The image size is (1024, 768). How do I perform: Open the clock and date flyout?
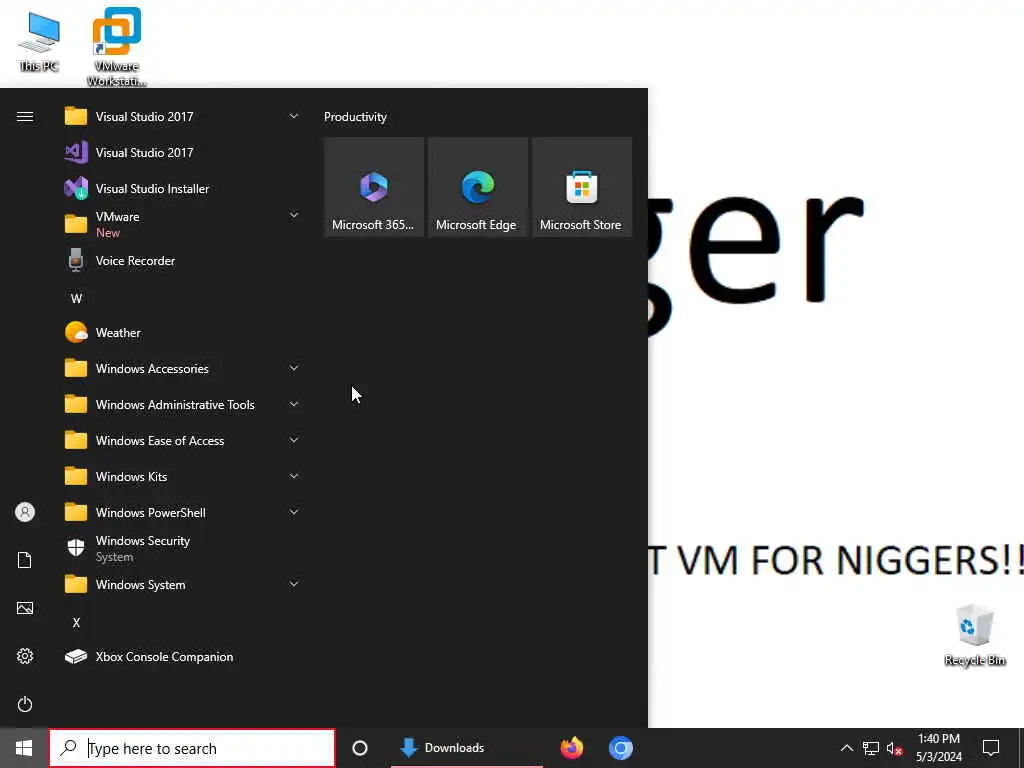(938, 748)
